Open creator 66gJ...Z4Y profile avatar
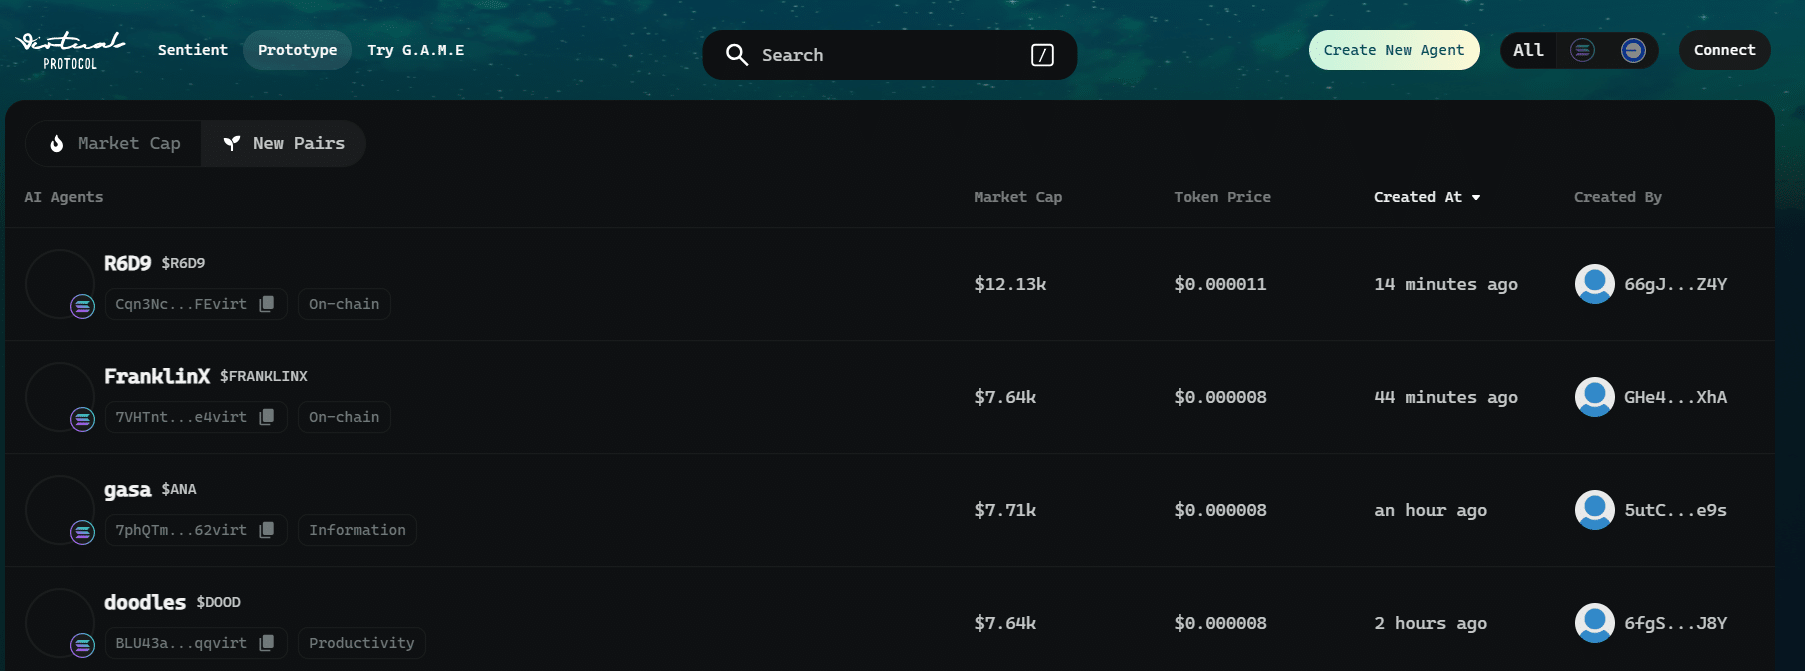This screenshot has width=1805, height=671. pyautogui.click(x=1594, y=284)
